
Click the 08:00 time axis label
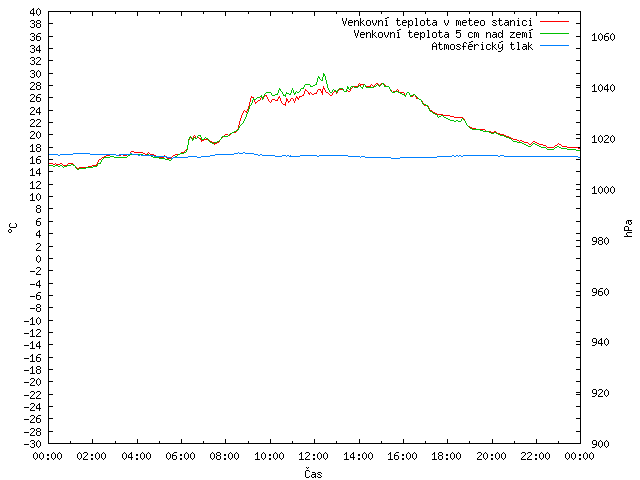tap(224, 456)
